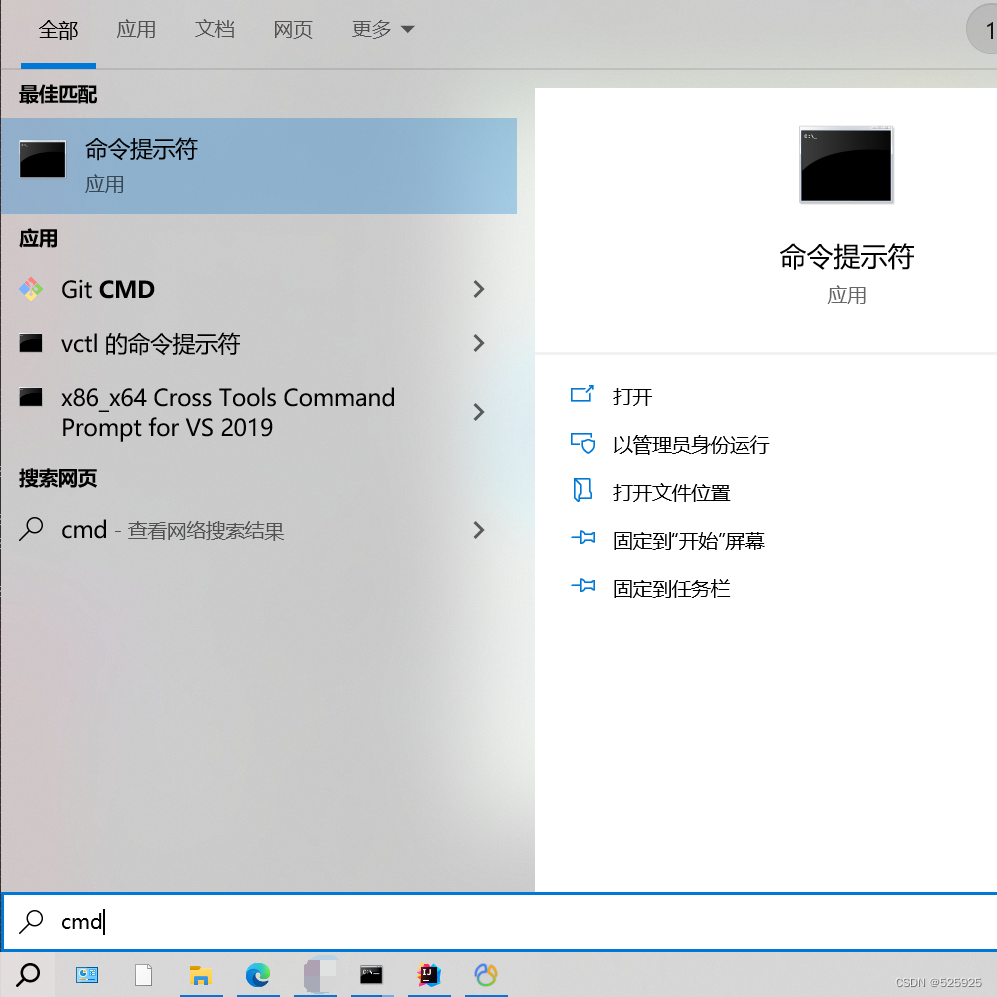Open the command prompt taskbar icon
997x997 pixels.
click(x=371, y=975)
